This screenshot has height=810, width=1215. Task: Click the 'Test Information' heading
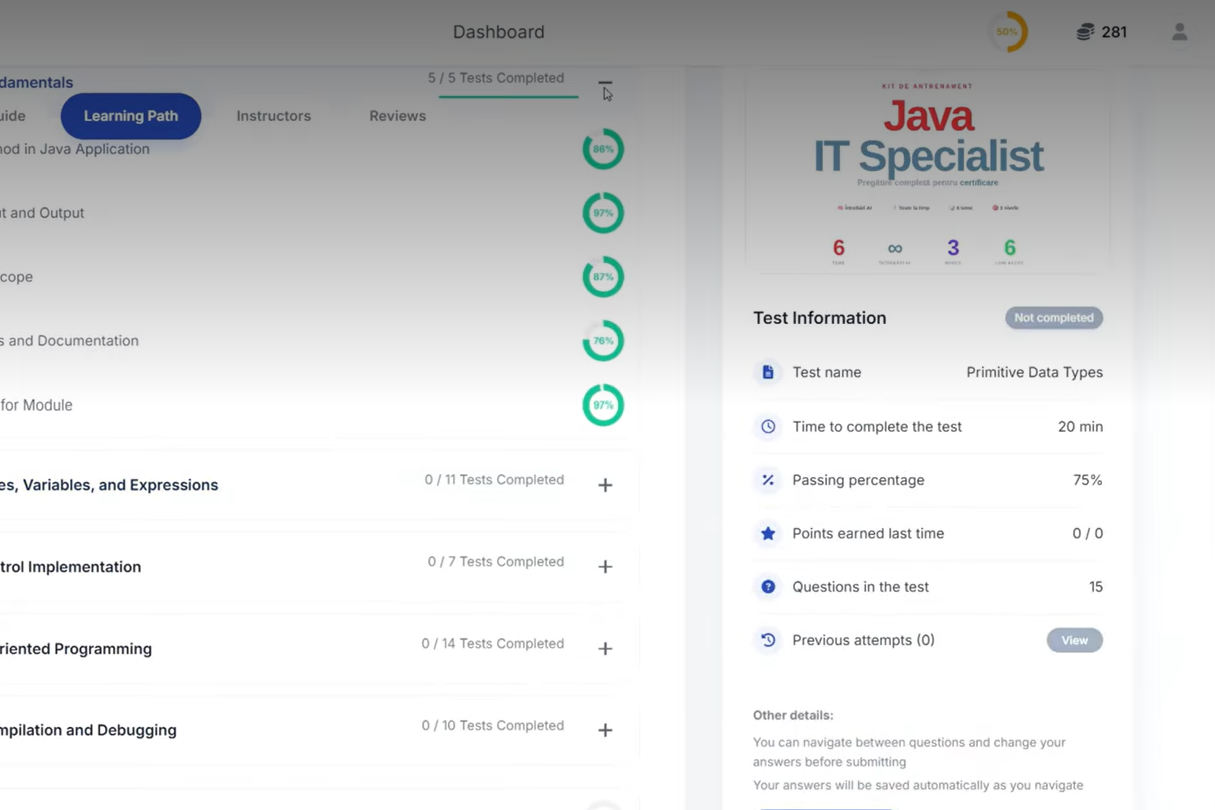[820, 318]
